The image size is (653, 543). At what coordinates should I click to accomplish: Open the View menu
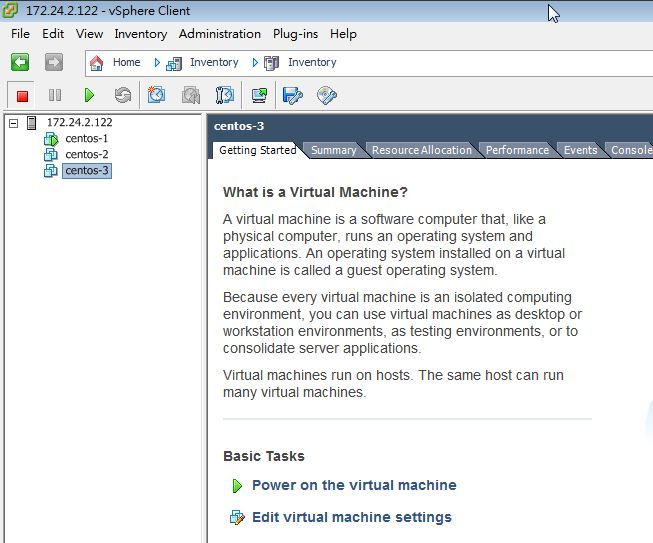(x=89, y=34)
